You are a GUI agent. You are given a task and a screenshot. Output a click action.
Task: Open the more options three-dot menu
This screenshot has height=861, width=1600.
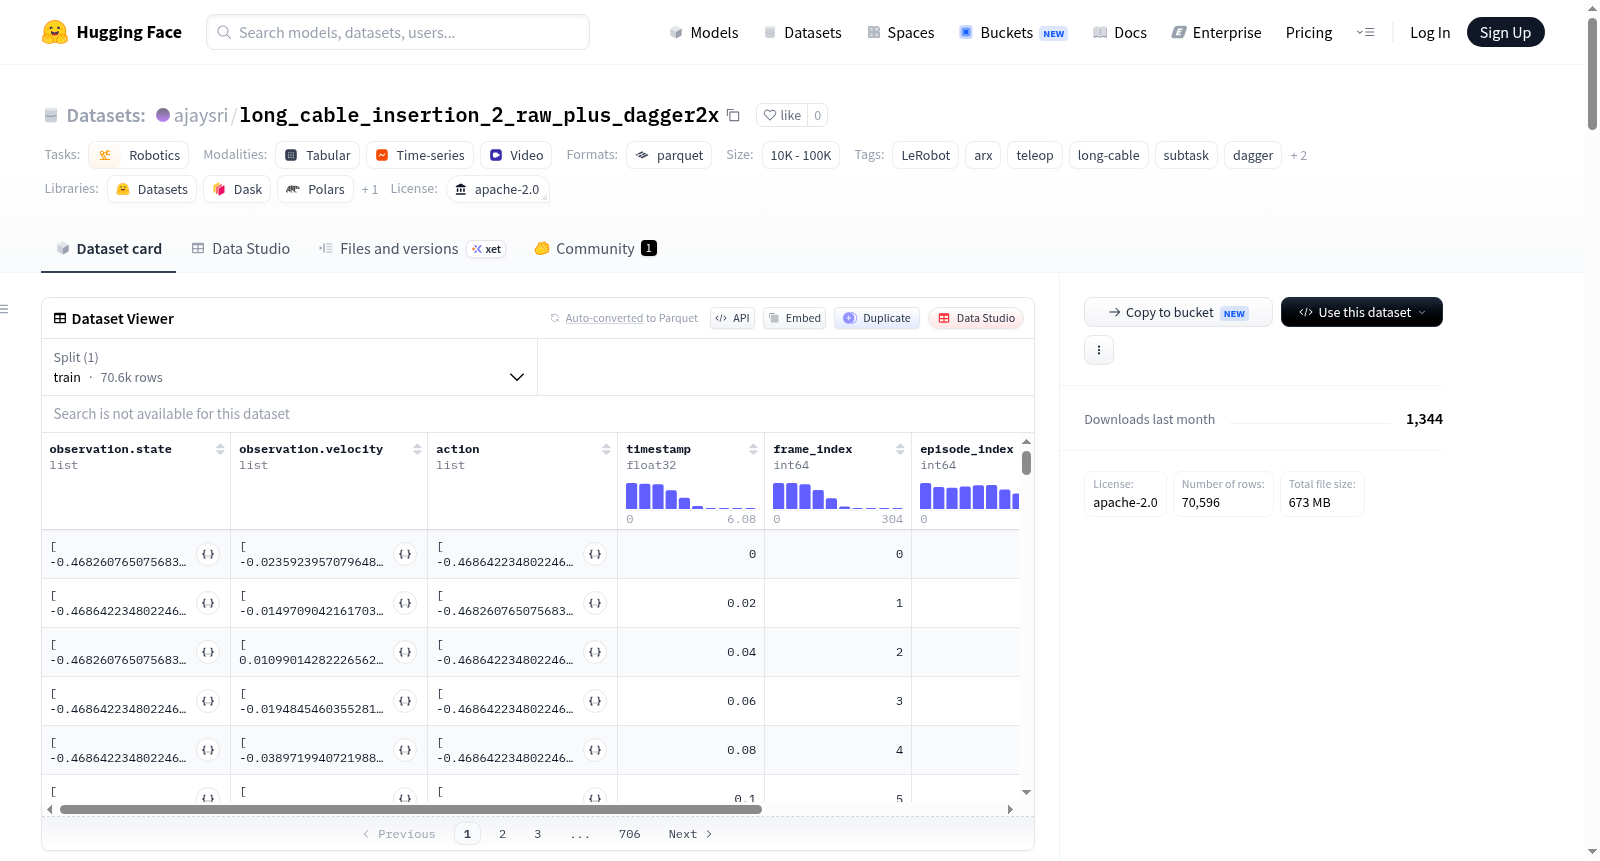tap(1099, 350)
